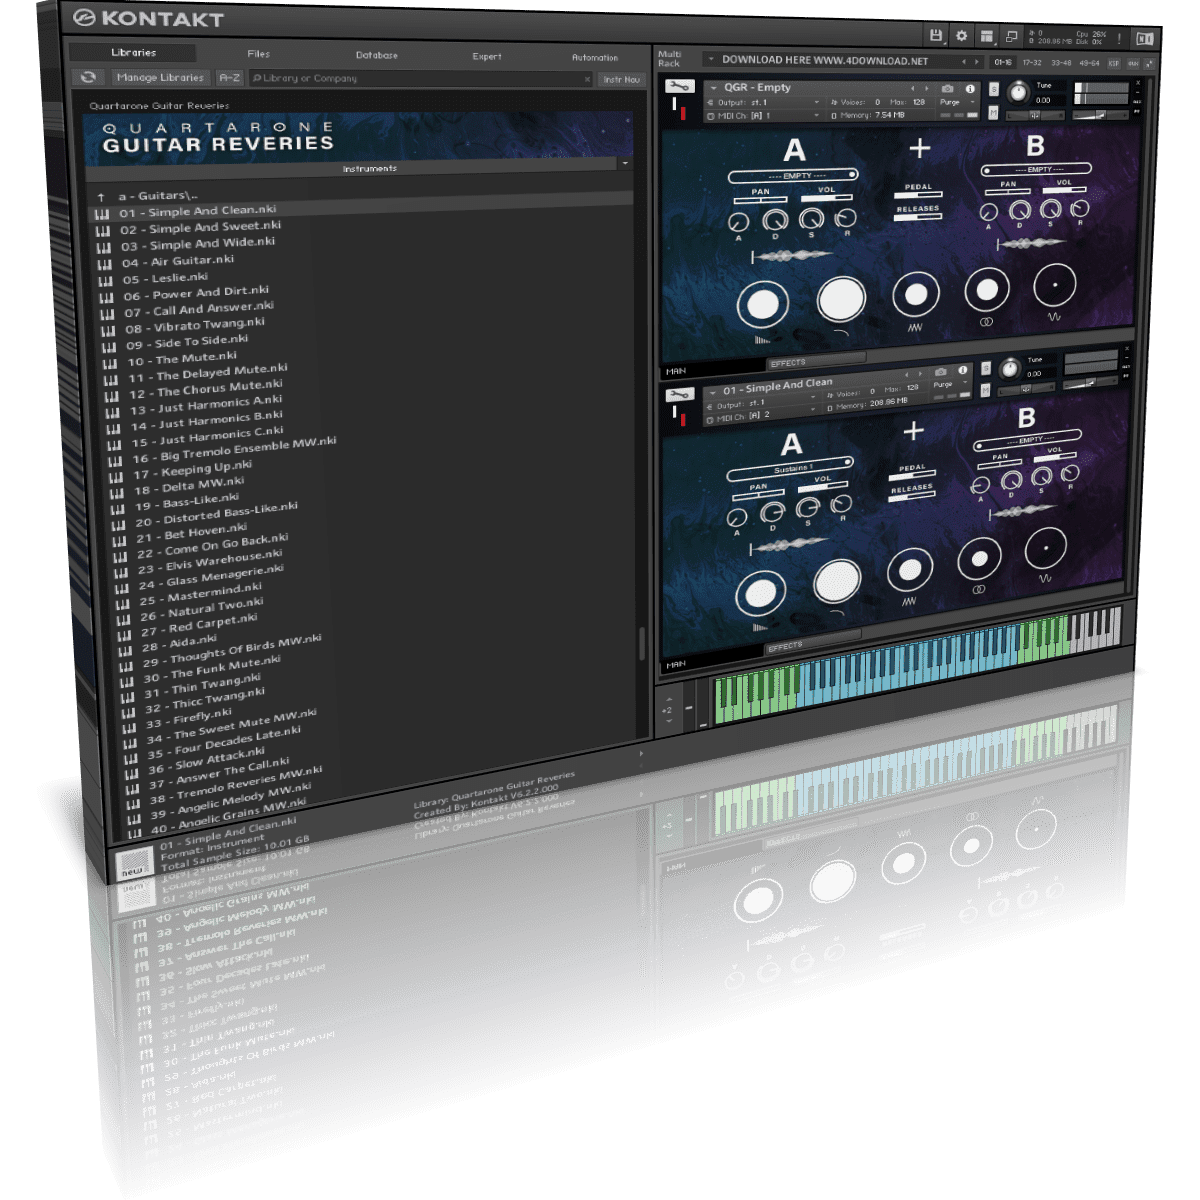Click the NI logo icon
This screenshot has height=1200, width=1200.
(x=1144, y=39)
